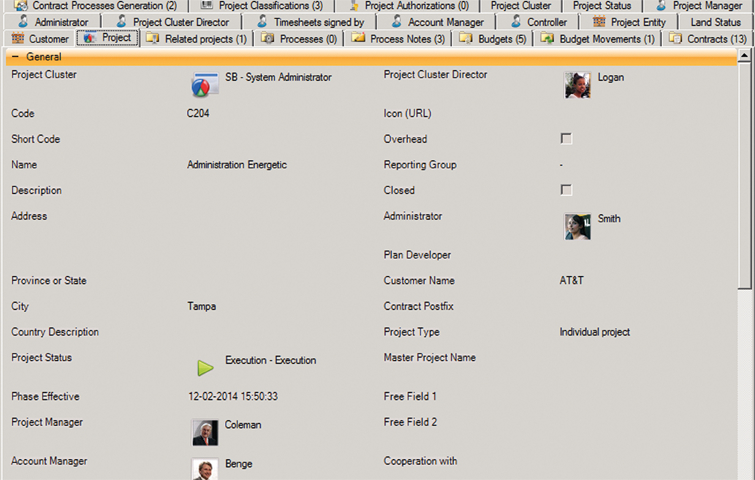Image resolution: width=755 pixels, height=480 pixels.
Task: Click Logan's director photo
Action: (577, 85)
